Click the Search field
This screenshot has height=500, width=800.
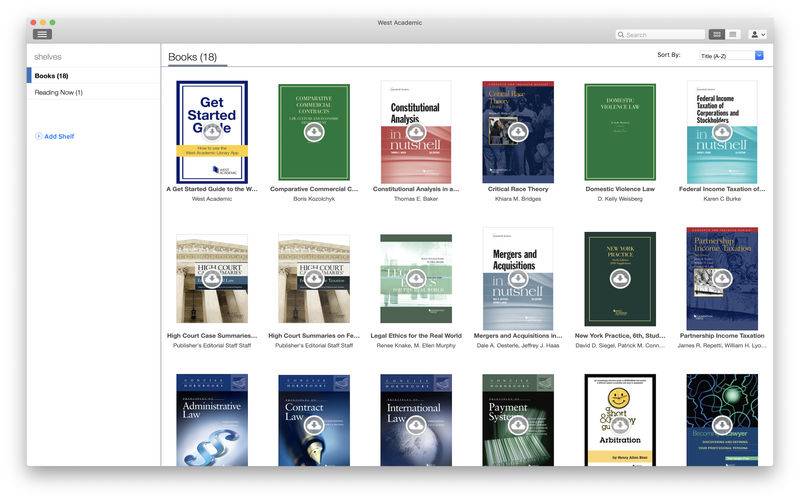(x=660, y=35)
